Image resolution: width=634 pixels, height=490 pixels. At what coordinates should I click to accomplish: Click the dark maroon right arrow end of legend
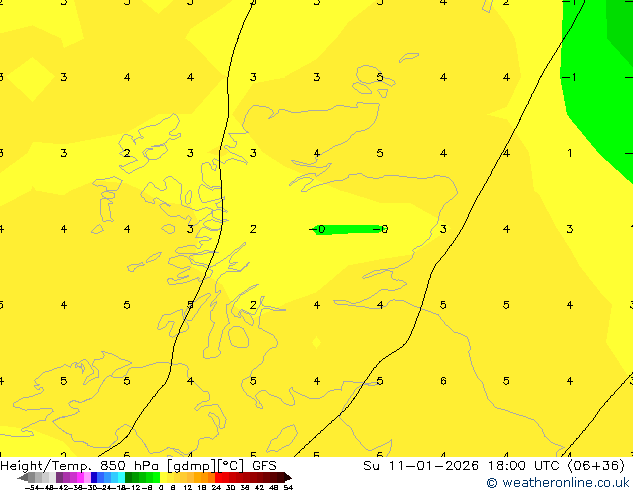pyautogui.click(x=288, y=477)
